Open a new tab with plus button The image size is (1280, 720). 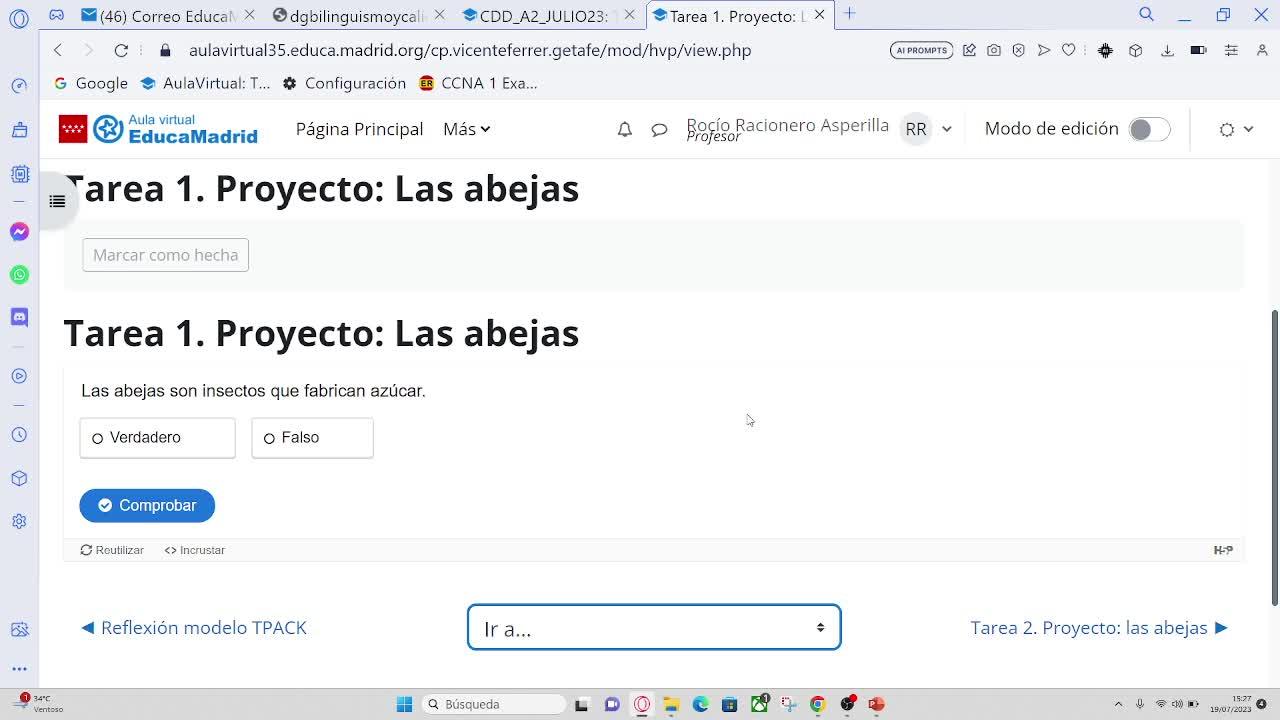(849, 14)
